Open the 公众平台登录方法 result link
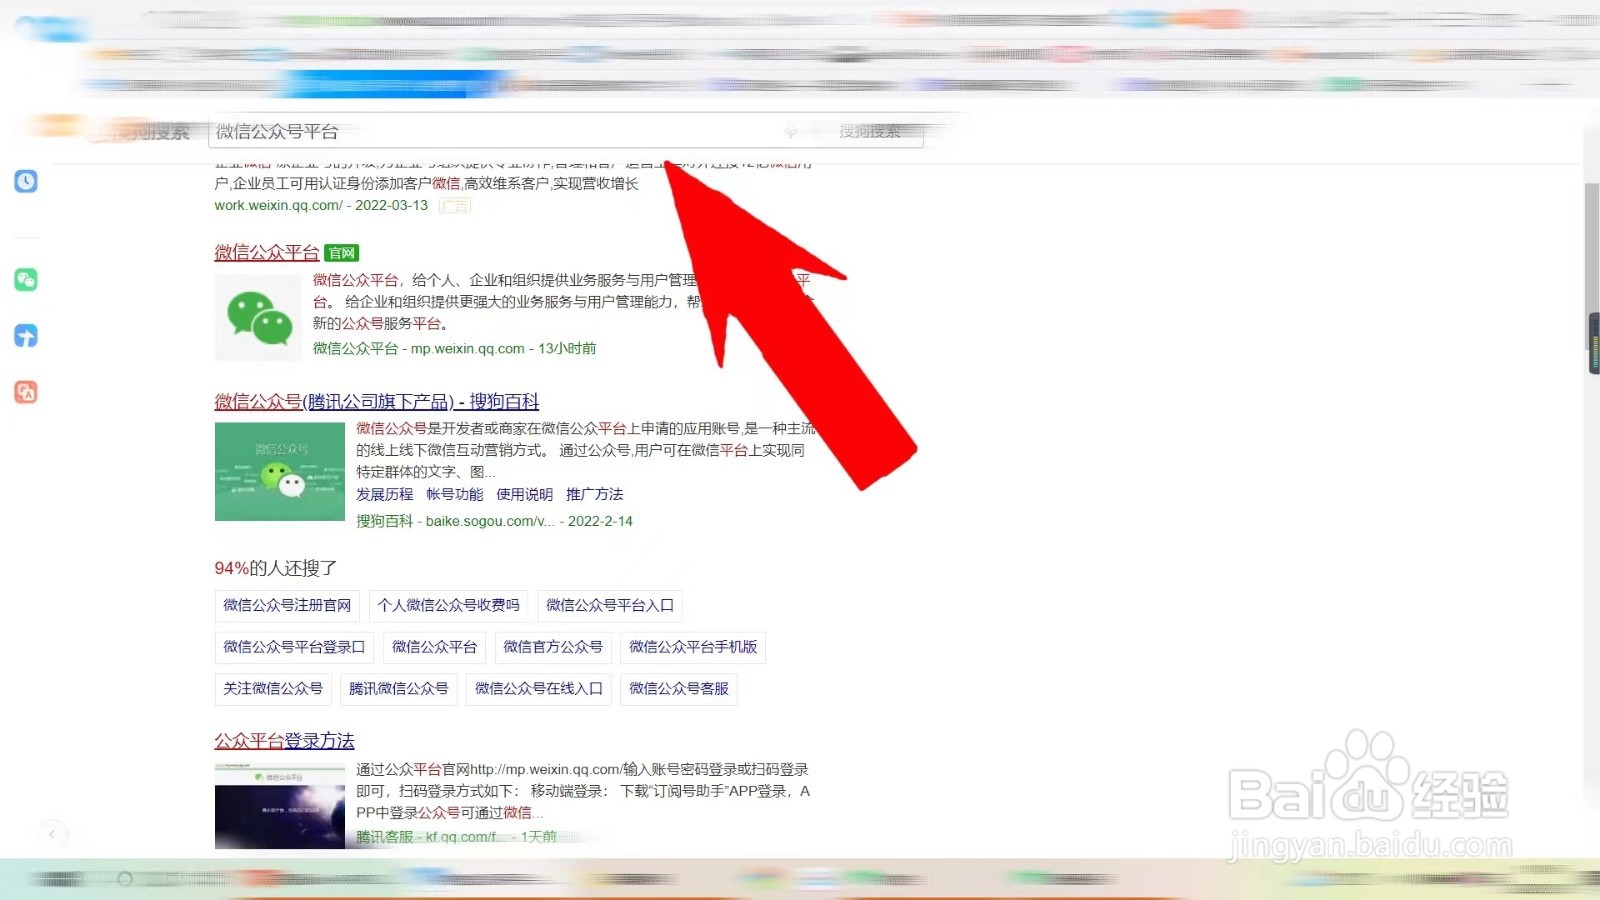The height and width of the screenshot is (900, 1600). coord(284,740)
